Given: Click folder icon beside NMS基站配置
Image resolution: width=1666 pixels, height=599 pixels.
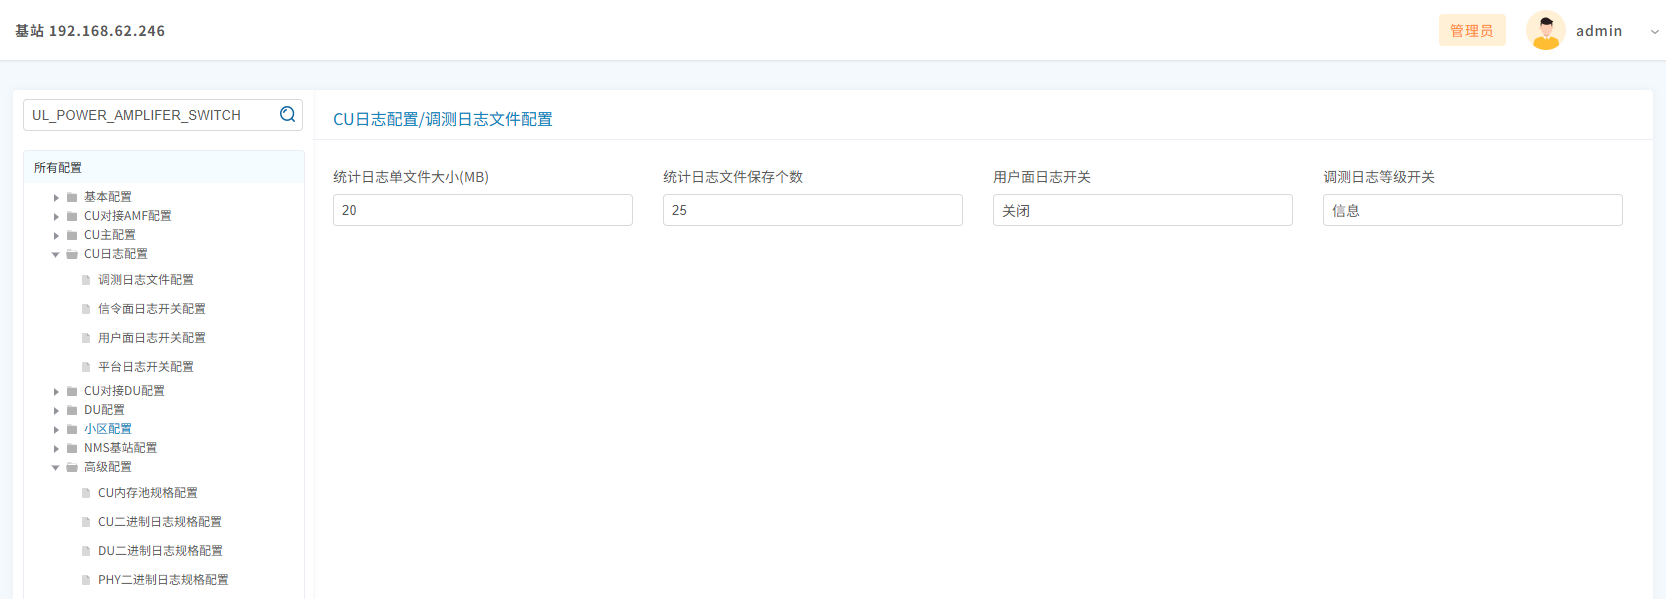Looking at the screenshot, I should pyautogui.click(x=72, y=448).
